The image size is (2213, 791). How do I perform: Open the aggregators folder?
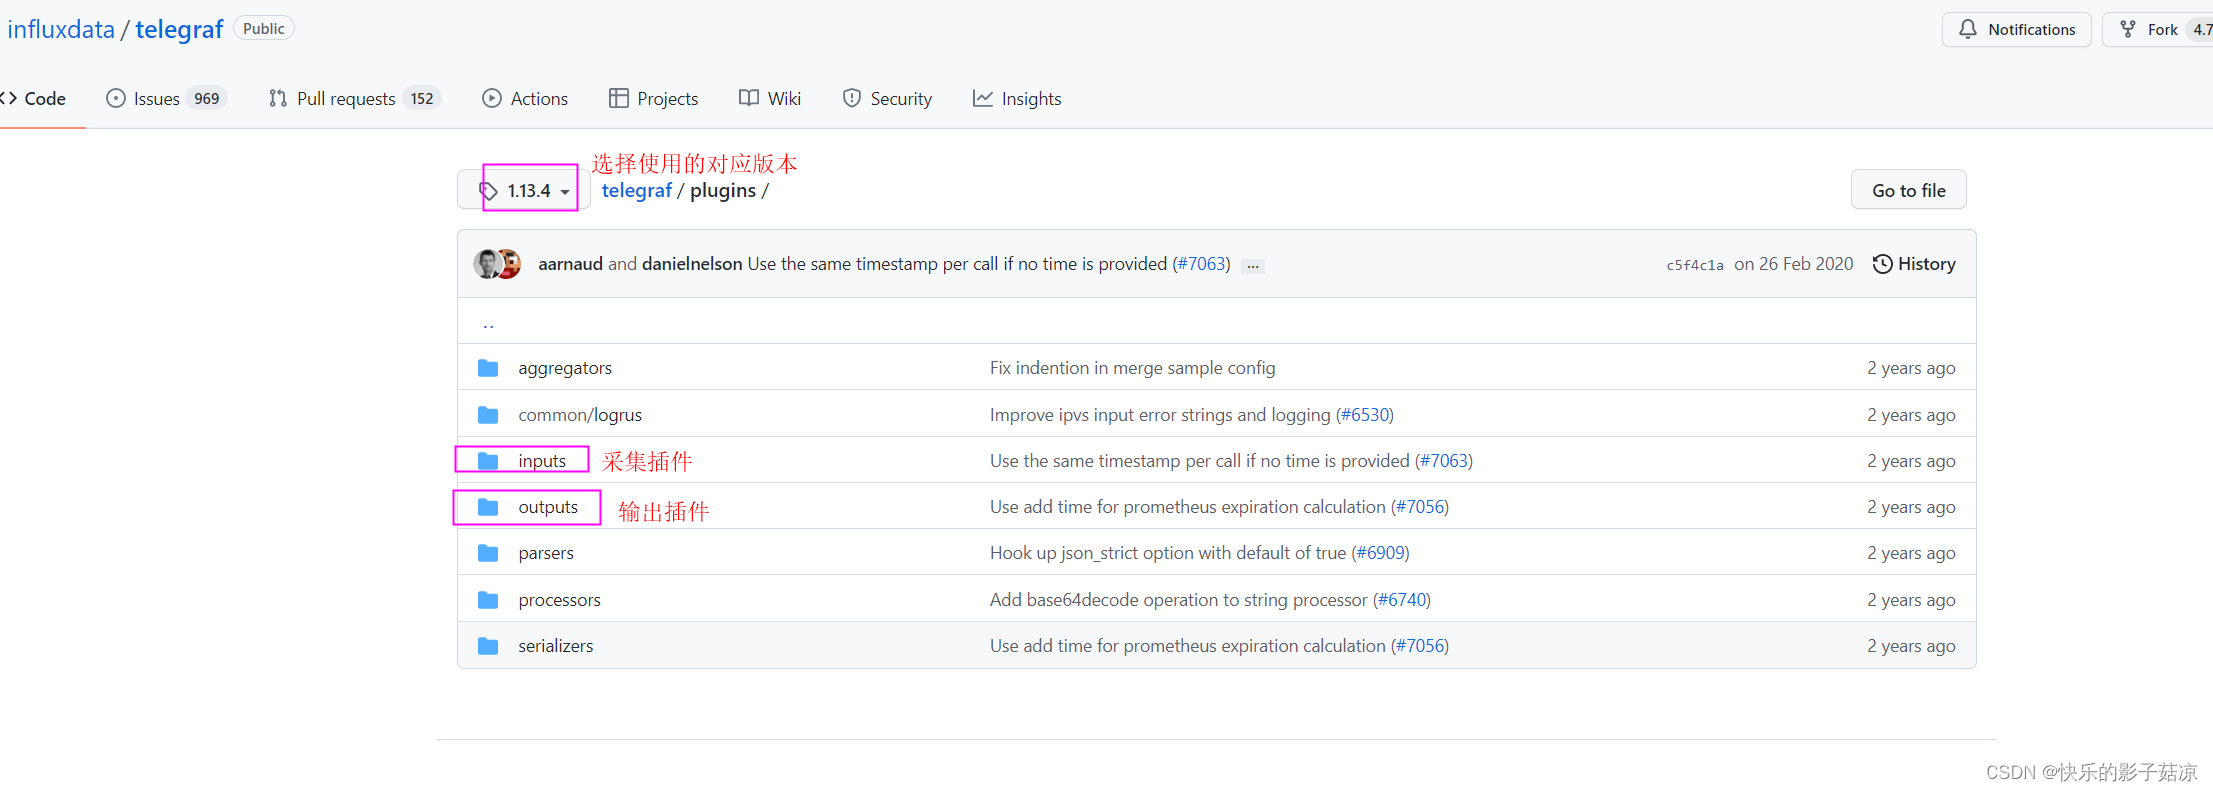(565, 368)
